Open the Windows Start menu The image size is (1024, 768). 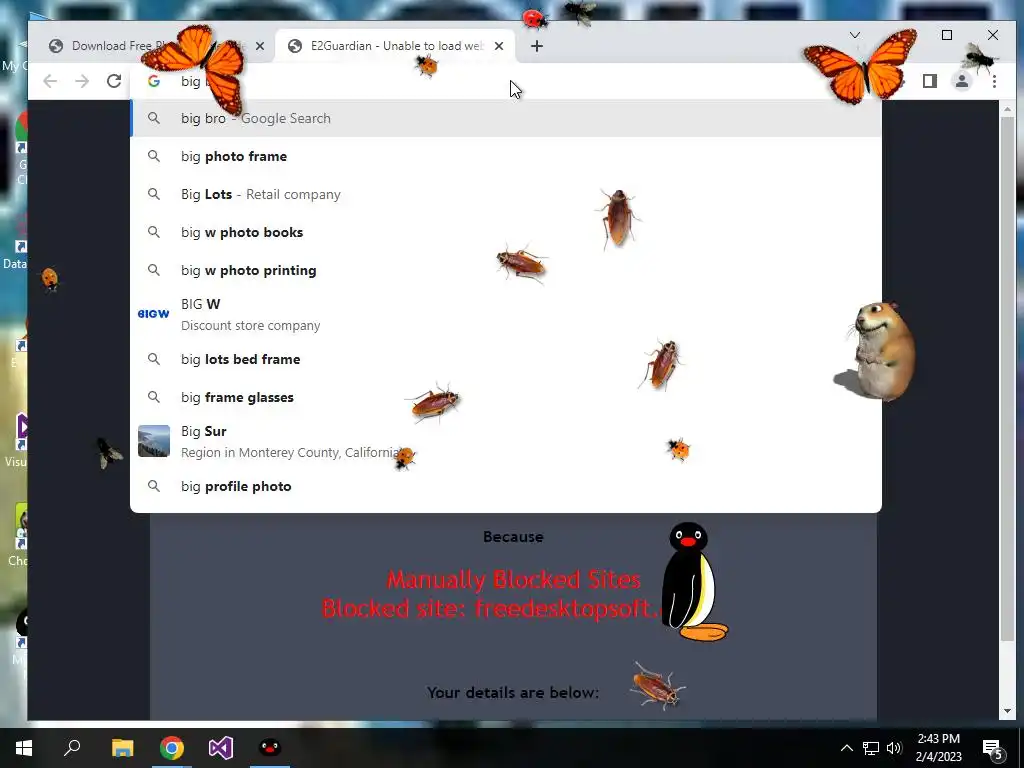click(x=24, y=748)
